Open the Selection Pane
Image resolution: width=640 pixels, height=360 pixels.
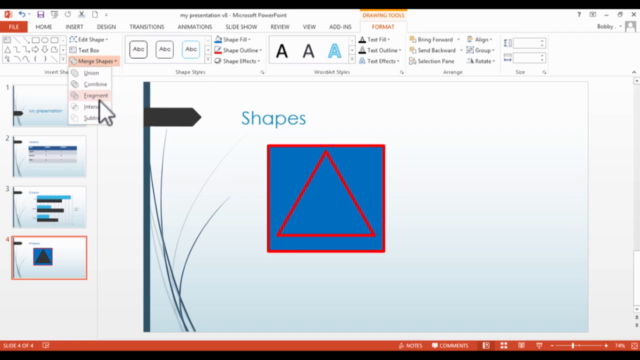(x=432, y=61)
